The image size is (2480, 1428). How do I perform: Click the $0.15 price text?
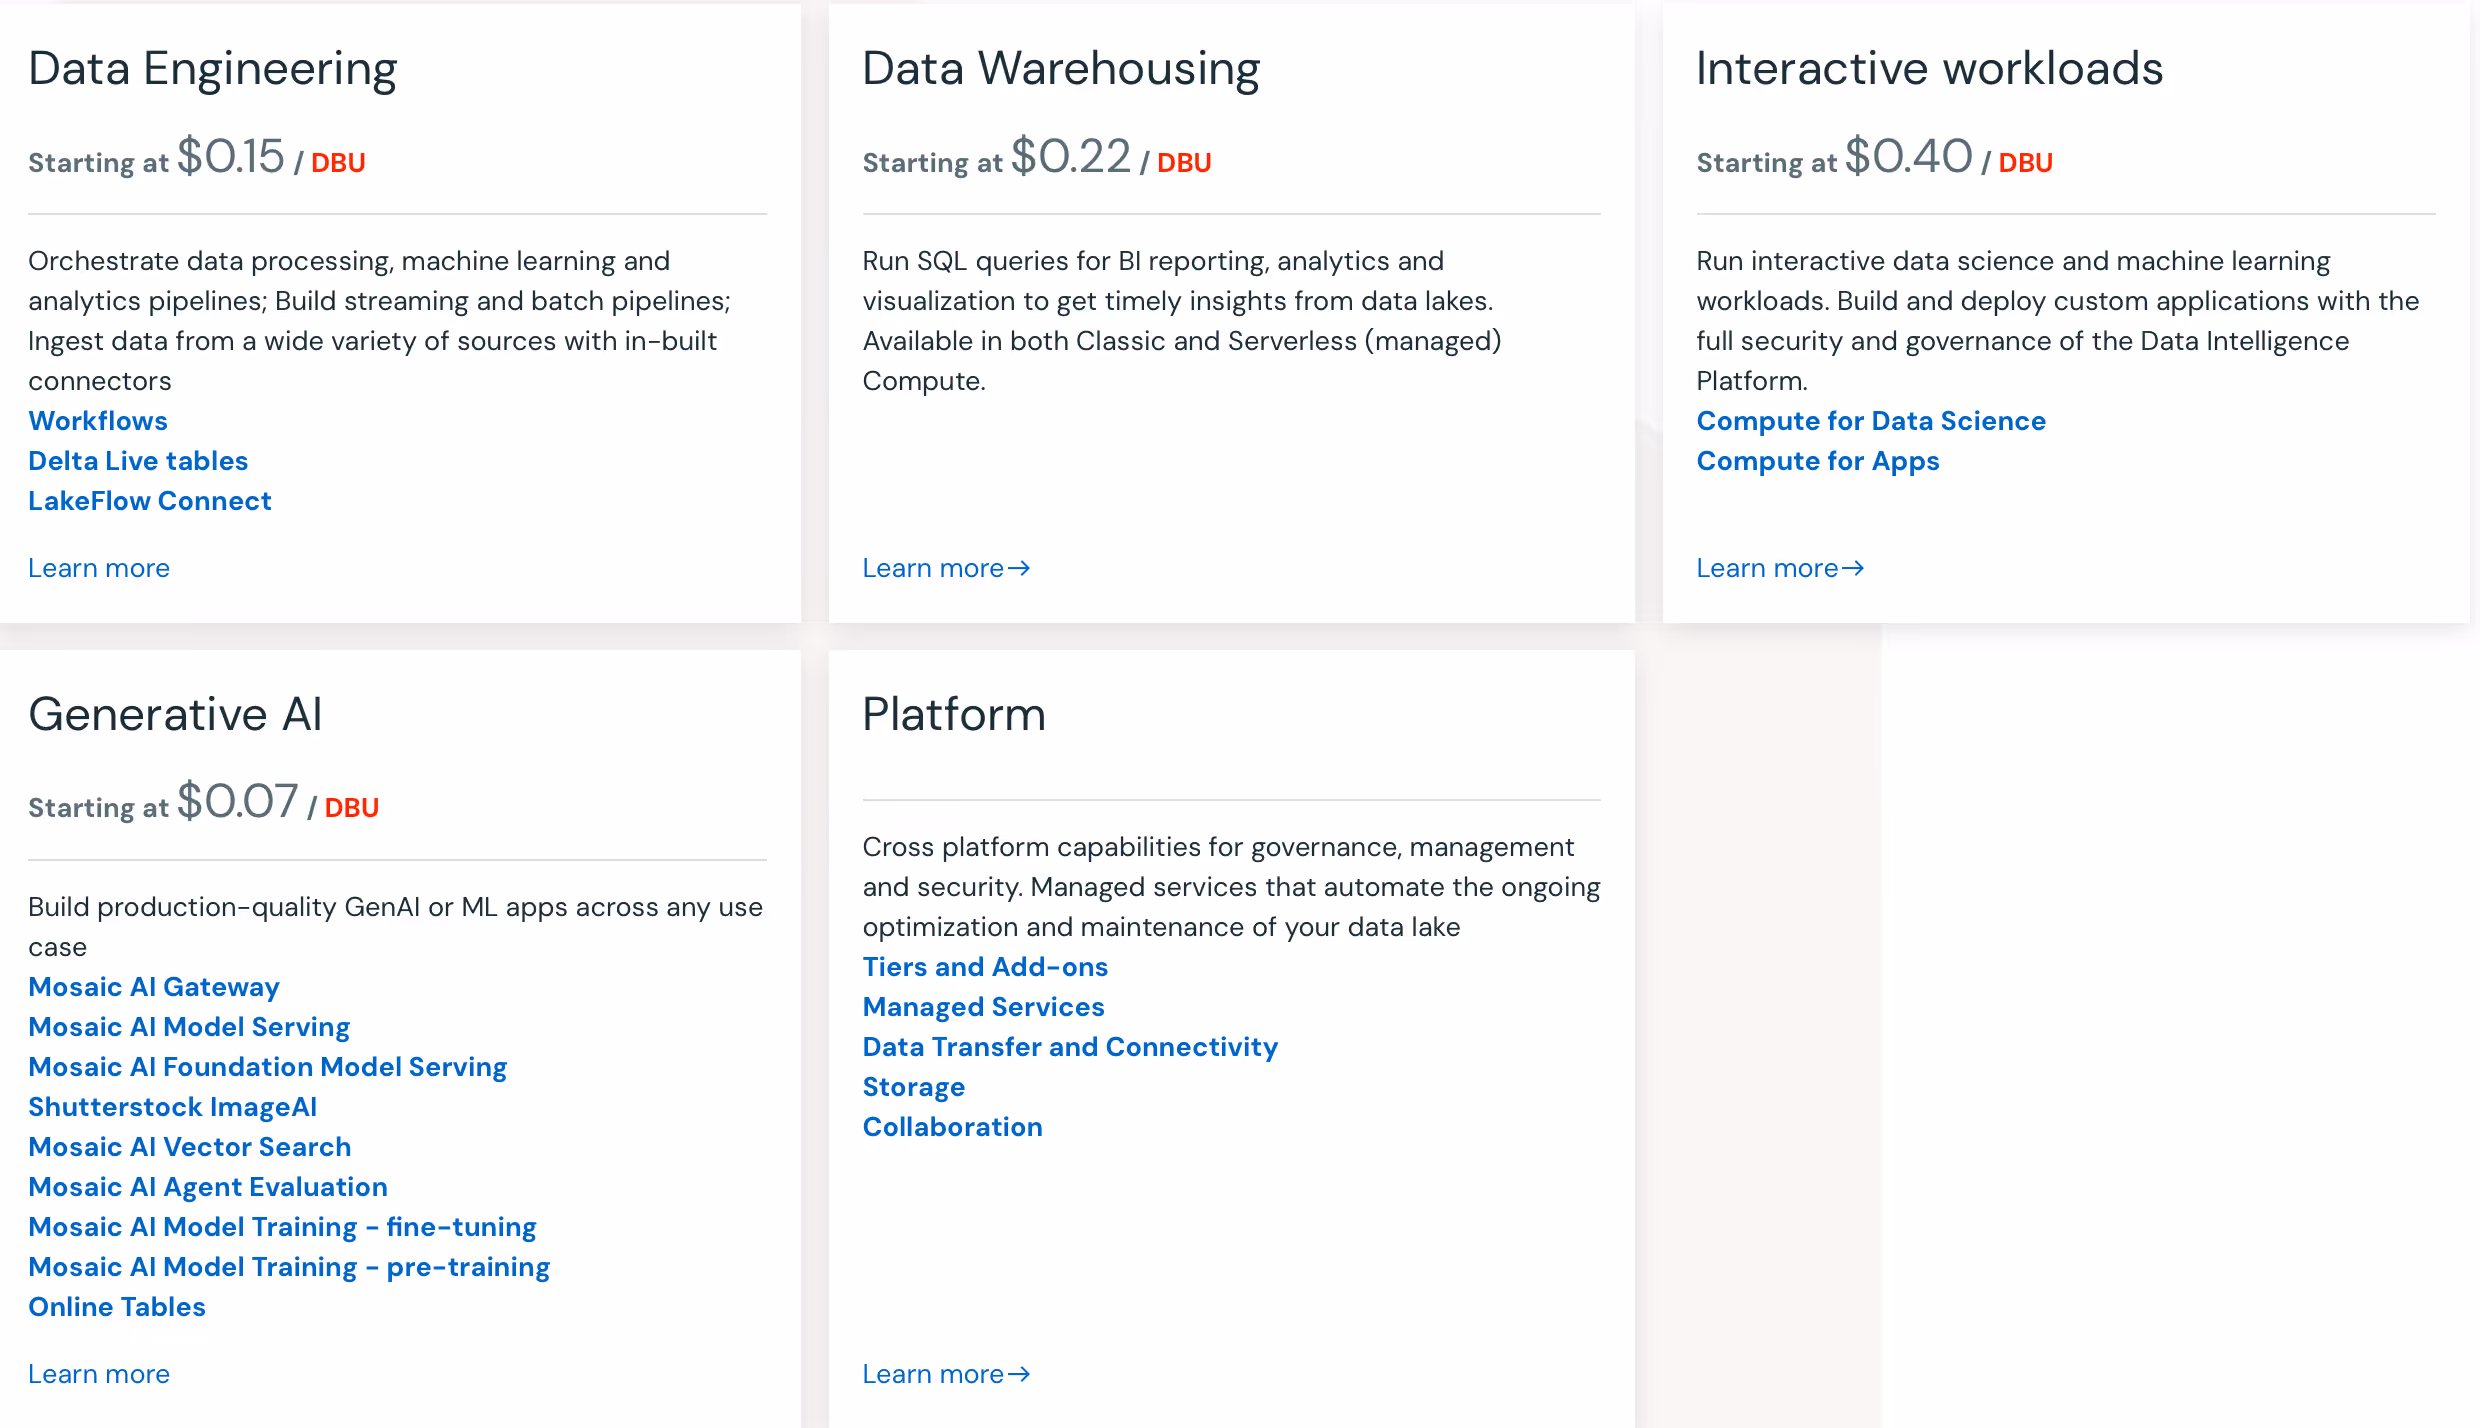point(231,157)
